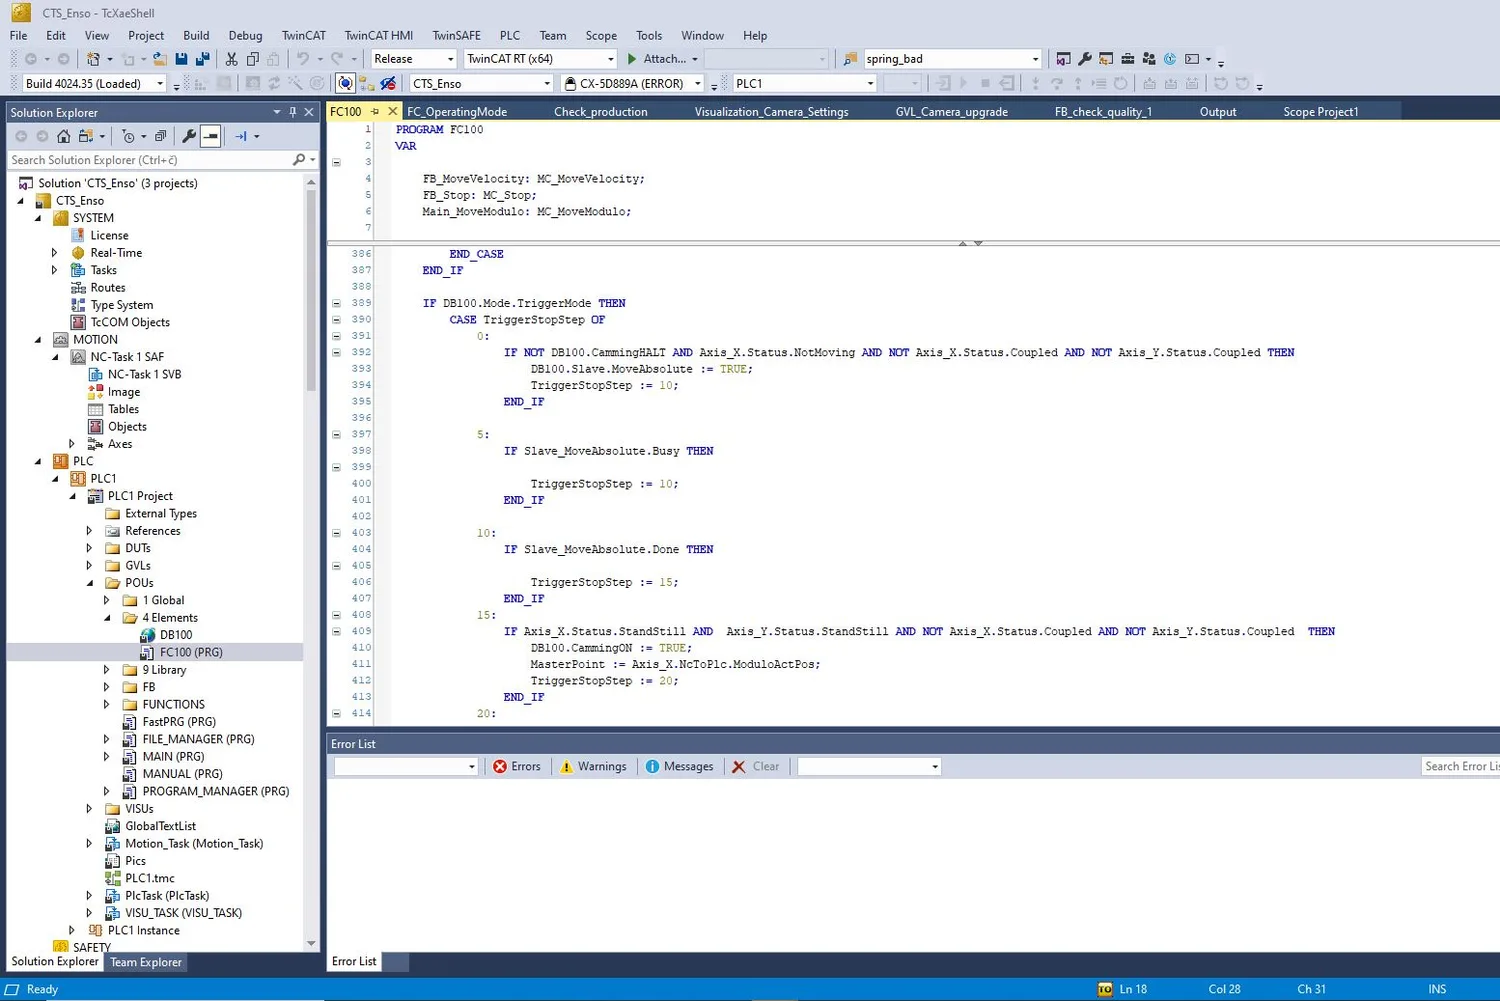The image size is (1500, 1001).
Task: Click the wrench Properties icon in Solution Explorer
Action: [188, 136]
